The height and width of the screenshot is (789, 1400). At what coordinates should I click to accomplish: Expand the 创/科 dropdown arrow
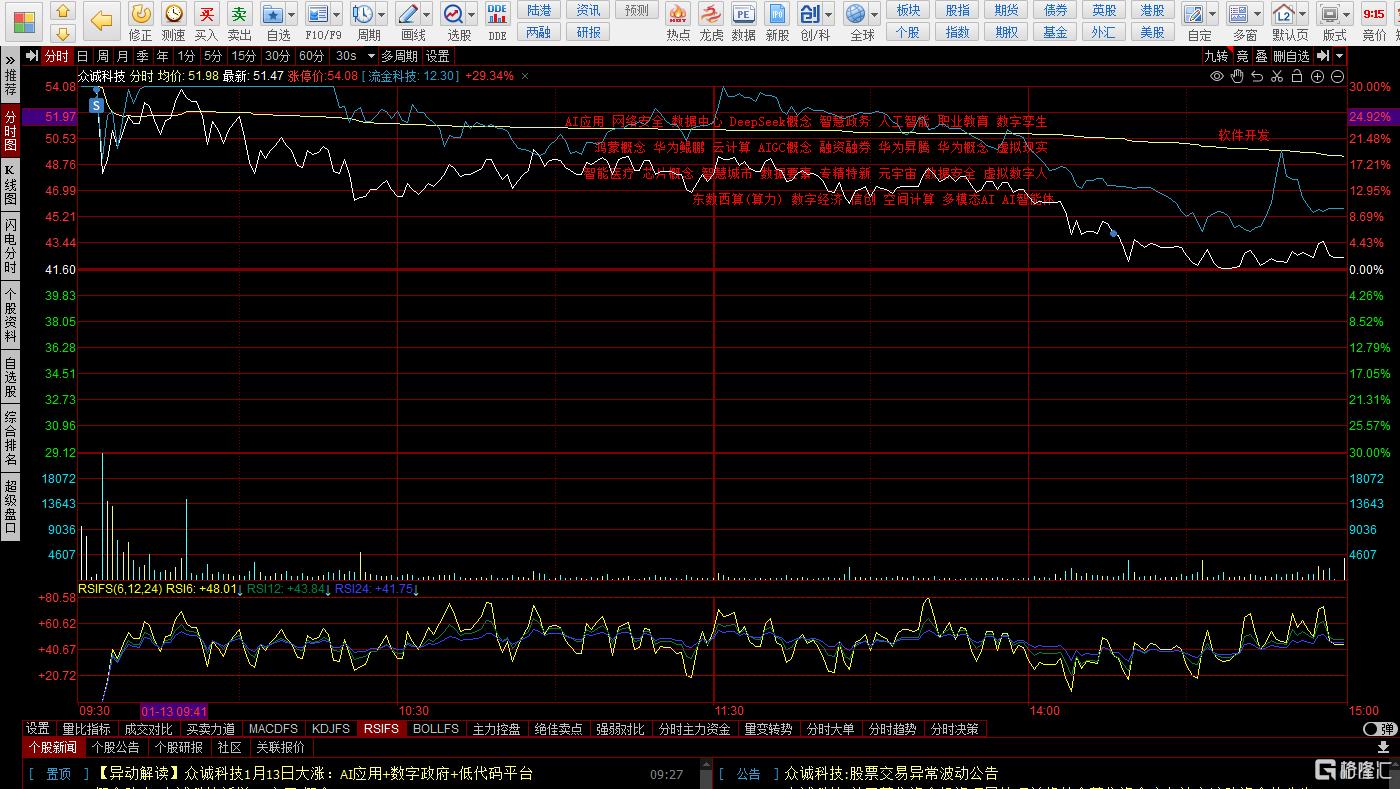pyautogui.click(x=829, y=15)
